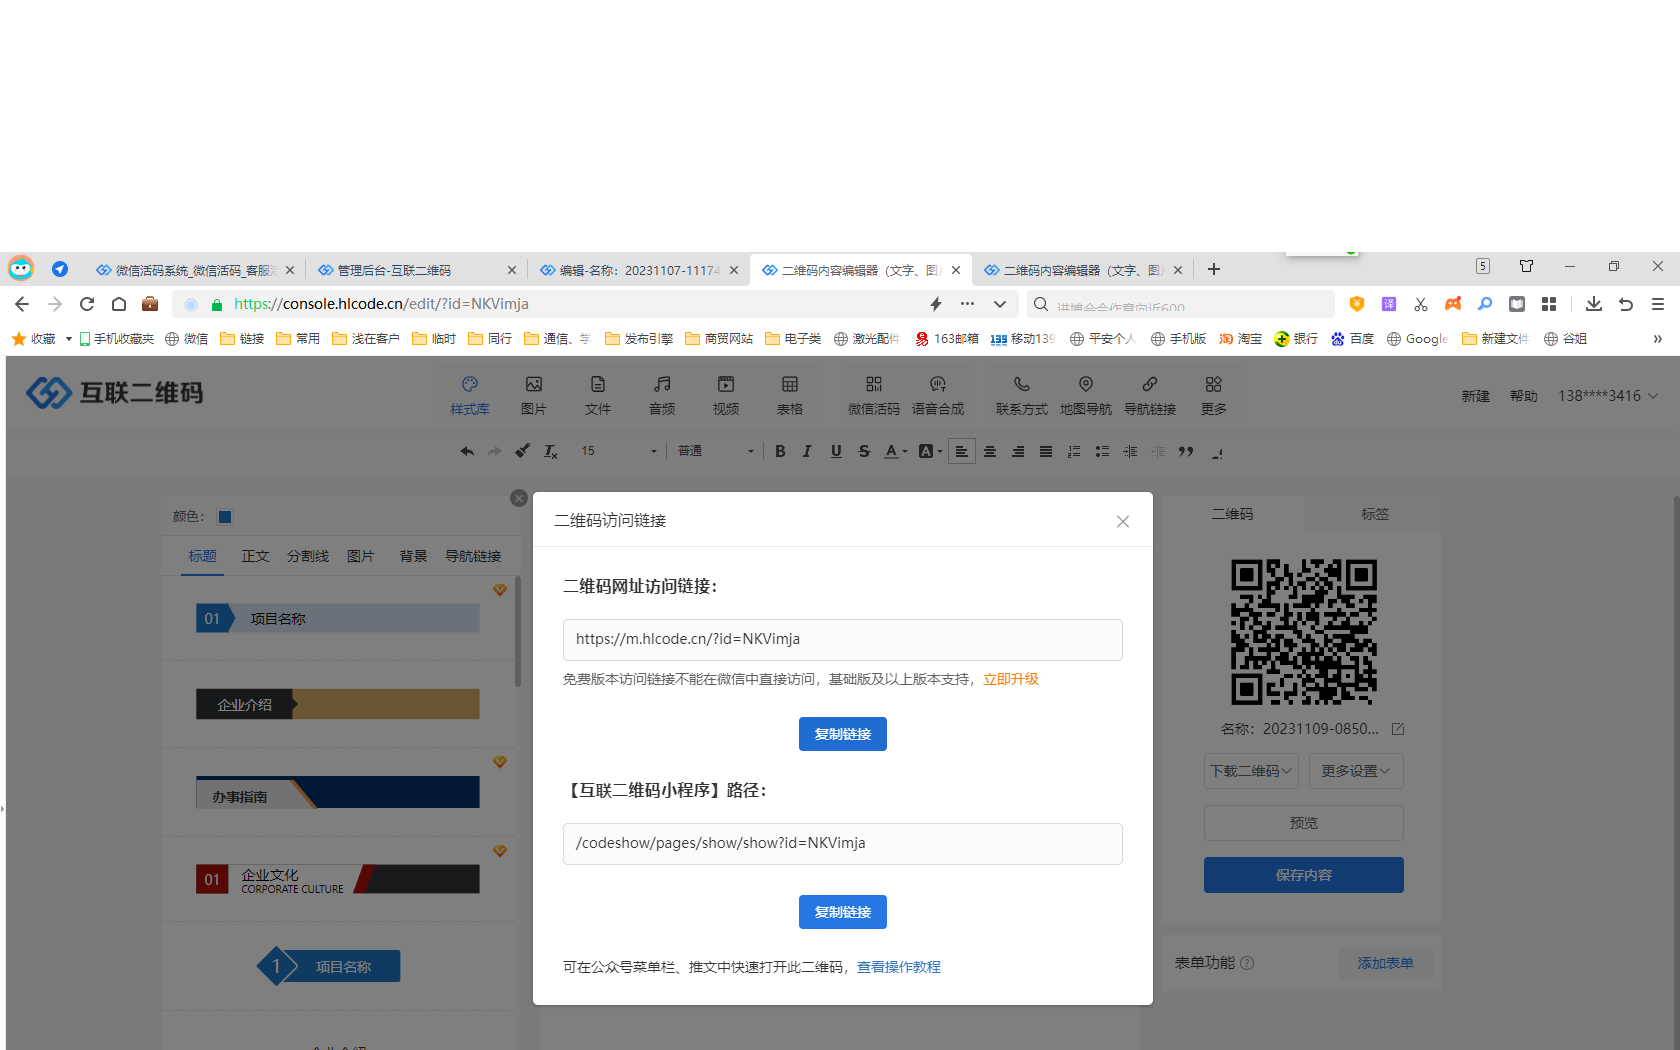Expand the 更多设置 settings dropdown

tap(1355, 771)
